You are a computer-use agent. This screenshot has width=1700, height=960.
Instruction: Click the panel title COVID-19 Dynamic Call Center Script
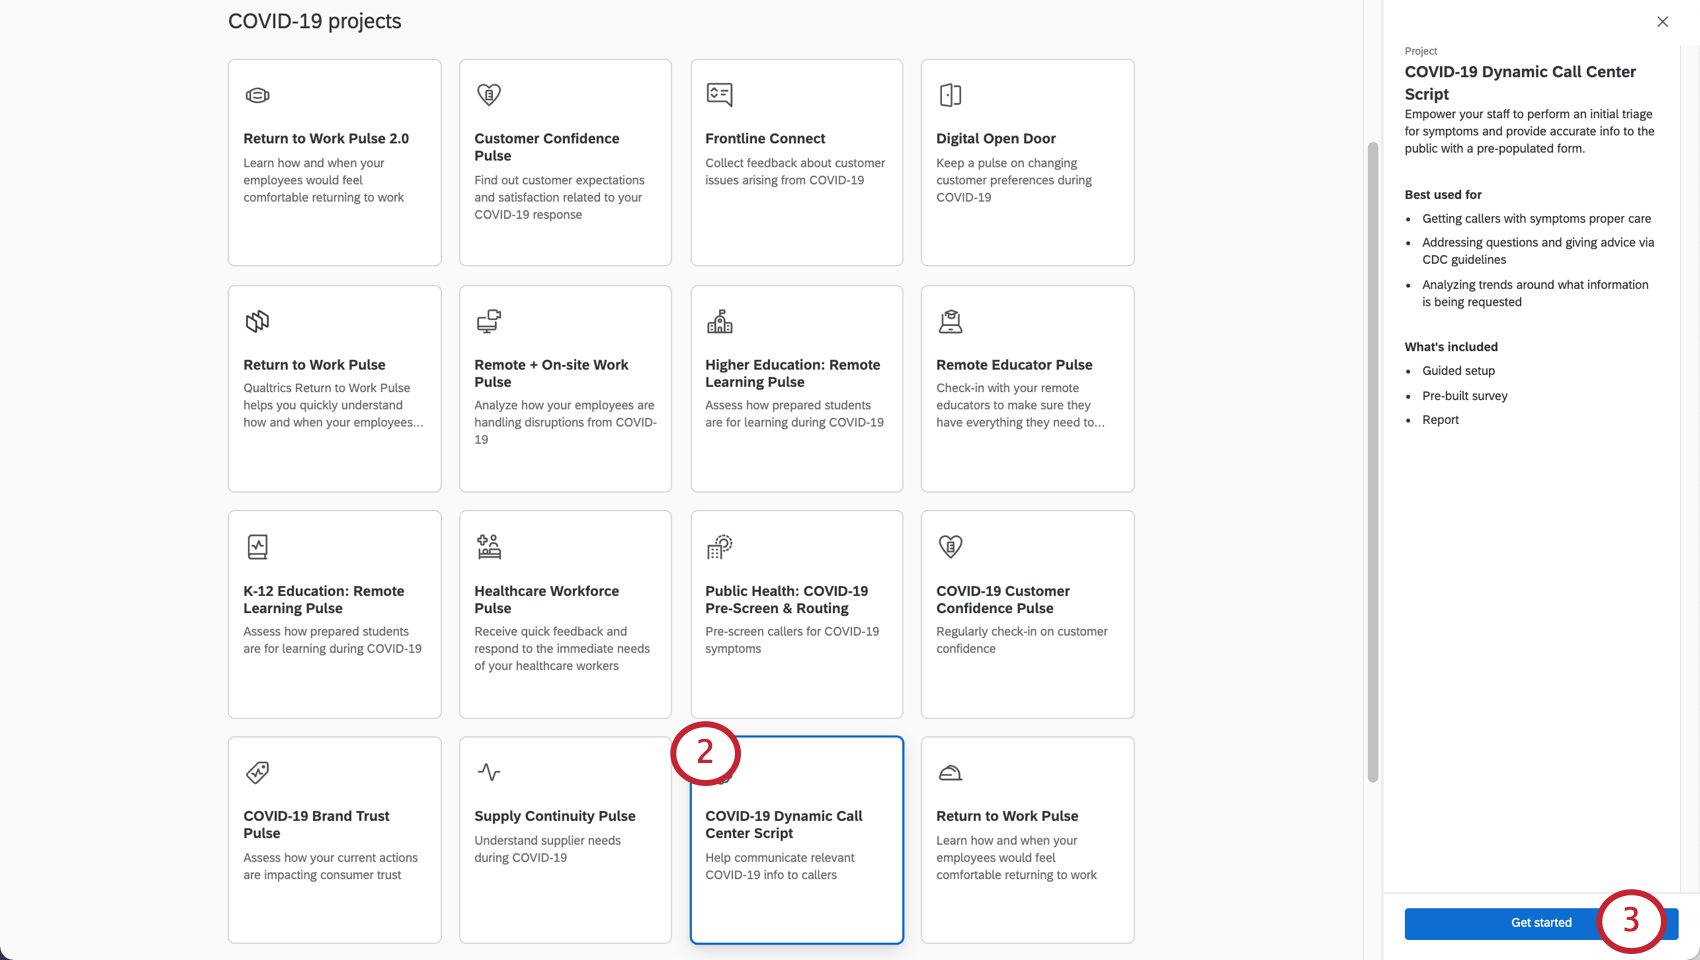coord(1520,83)
